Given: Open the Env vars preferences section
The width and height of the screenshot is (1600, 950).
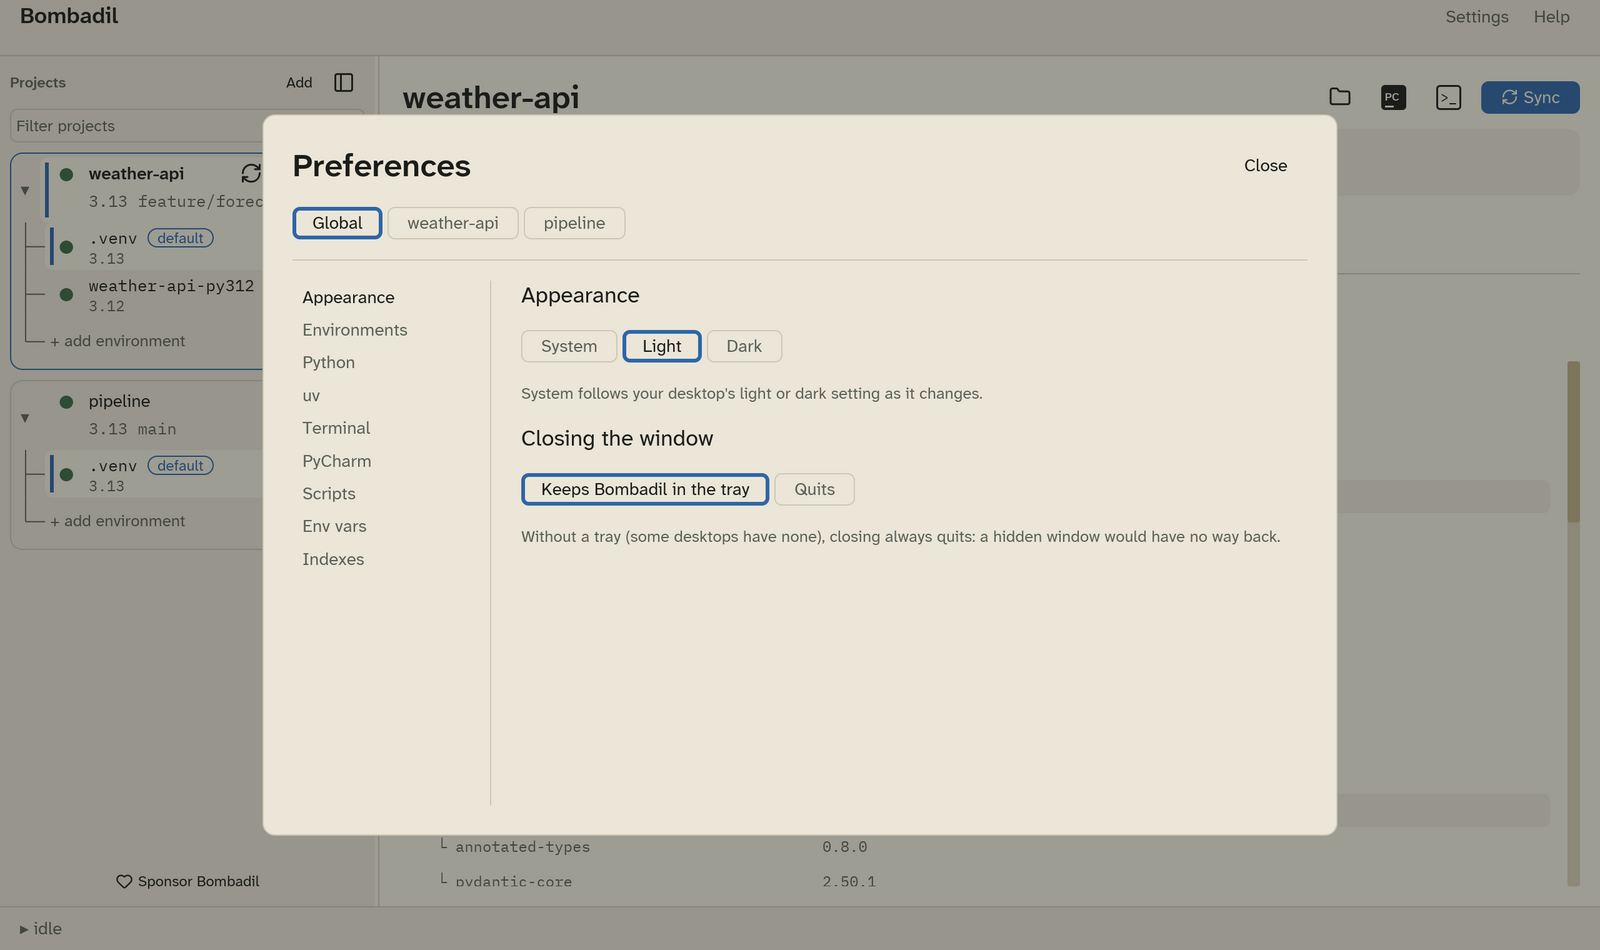Looking at the screenshot, I should pyautogui.click(x=335, y=526).
